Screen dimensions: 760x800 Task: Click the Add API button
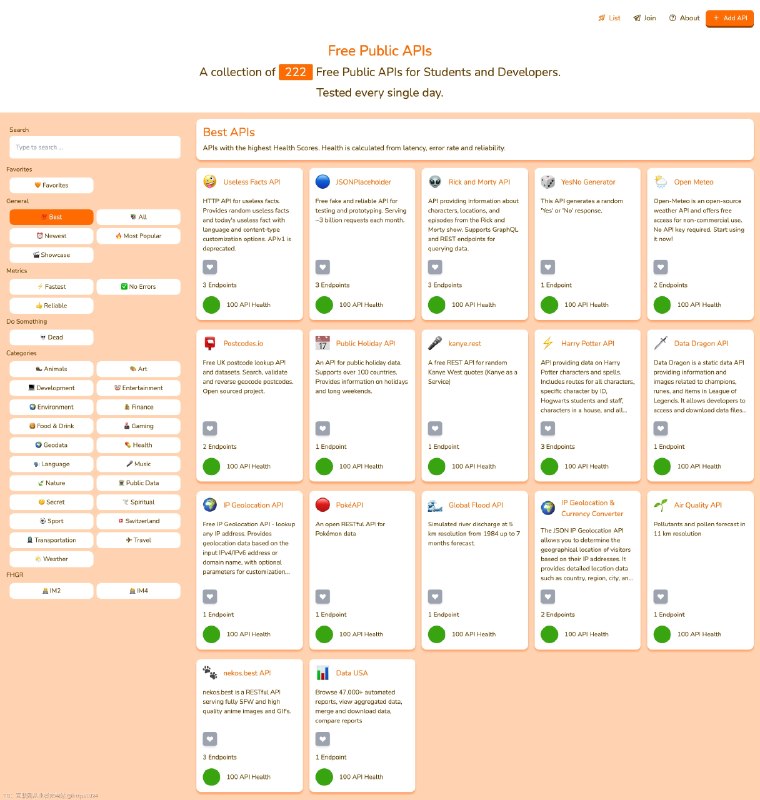pos(730,18)
